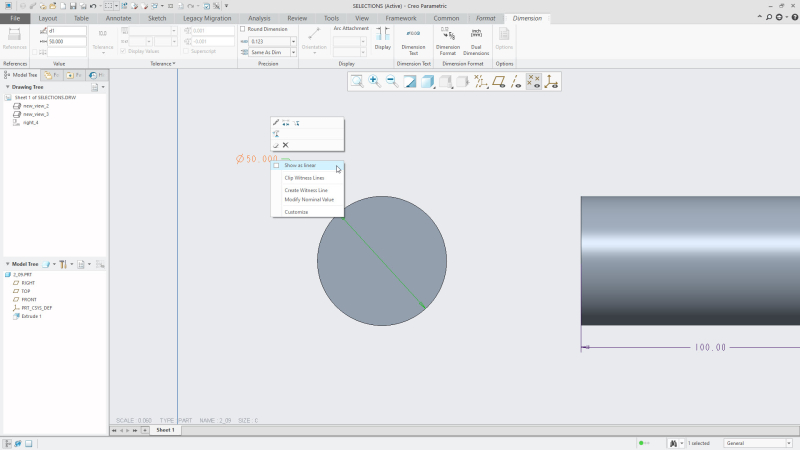Open the Datum Display Filters icon
Image resolution: width=800 pixels, height=450 pixels.
pos(481,82)
